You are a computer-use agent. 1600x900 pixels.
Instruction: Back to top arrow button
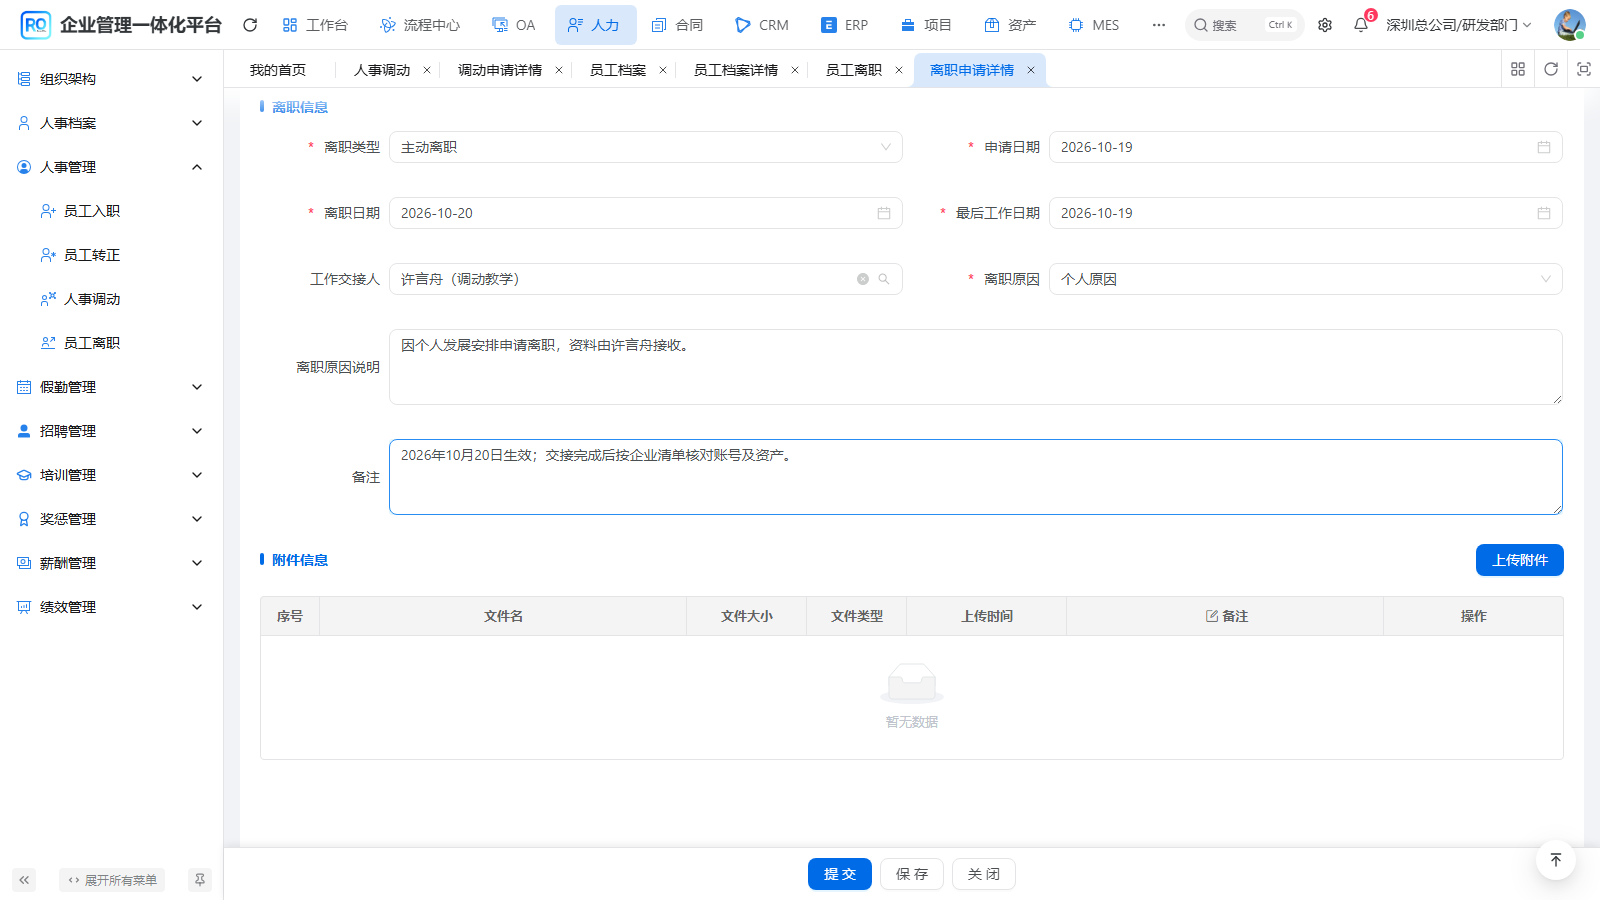coord(1556,860)
